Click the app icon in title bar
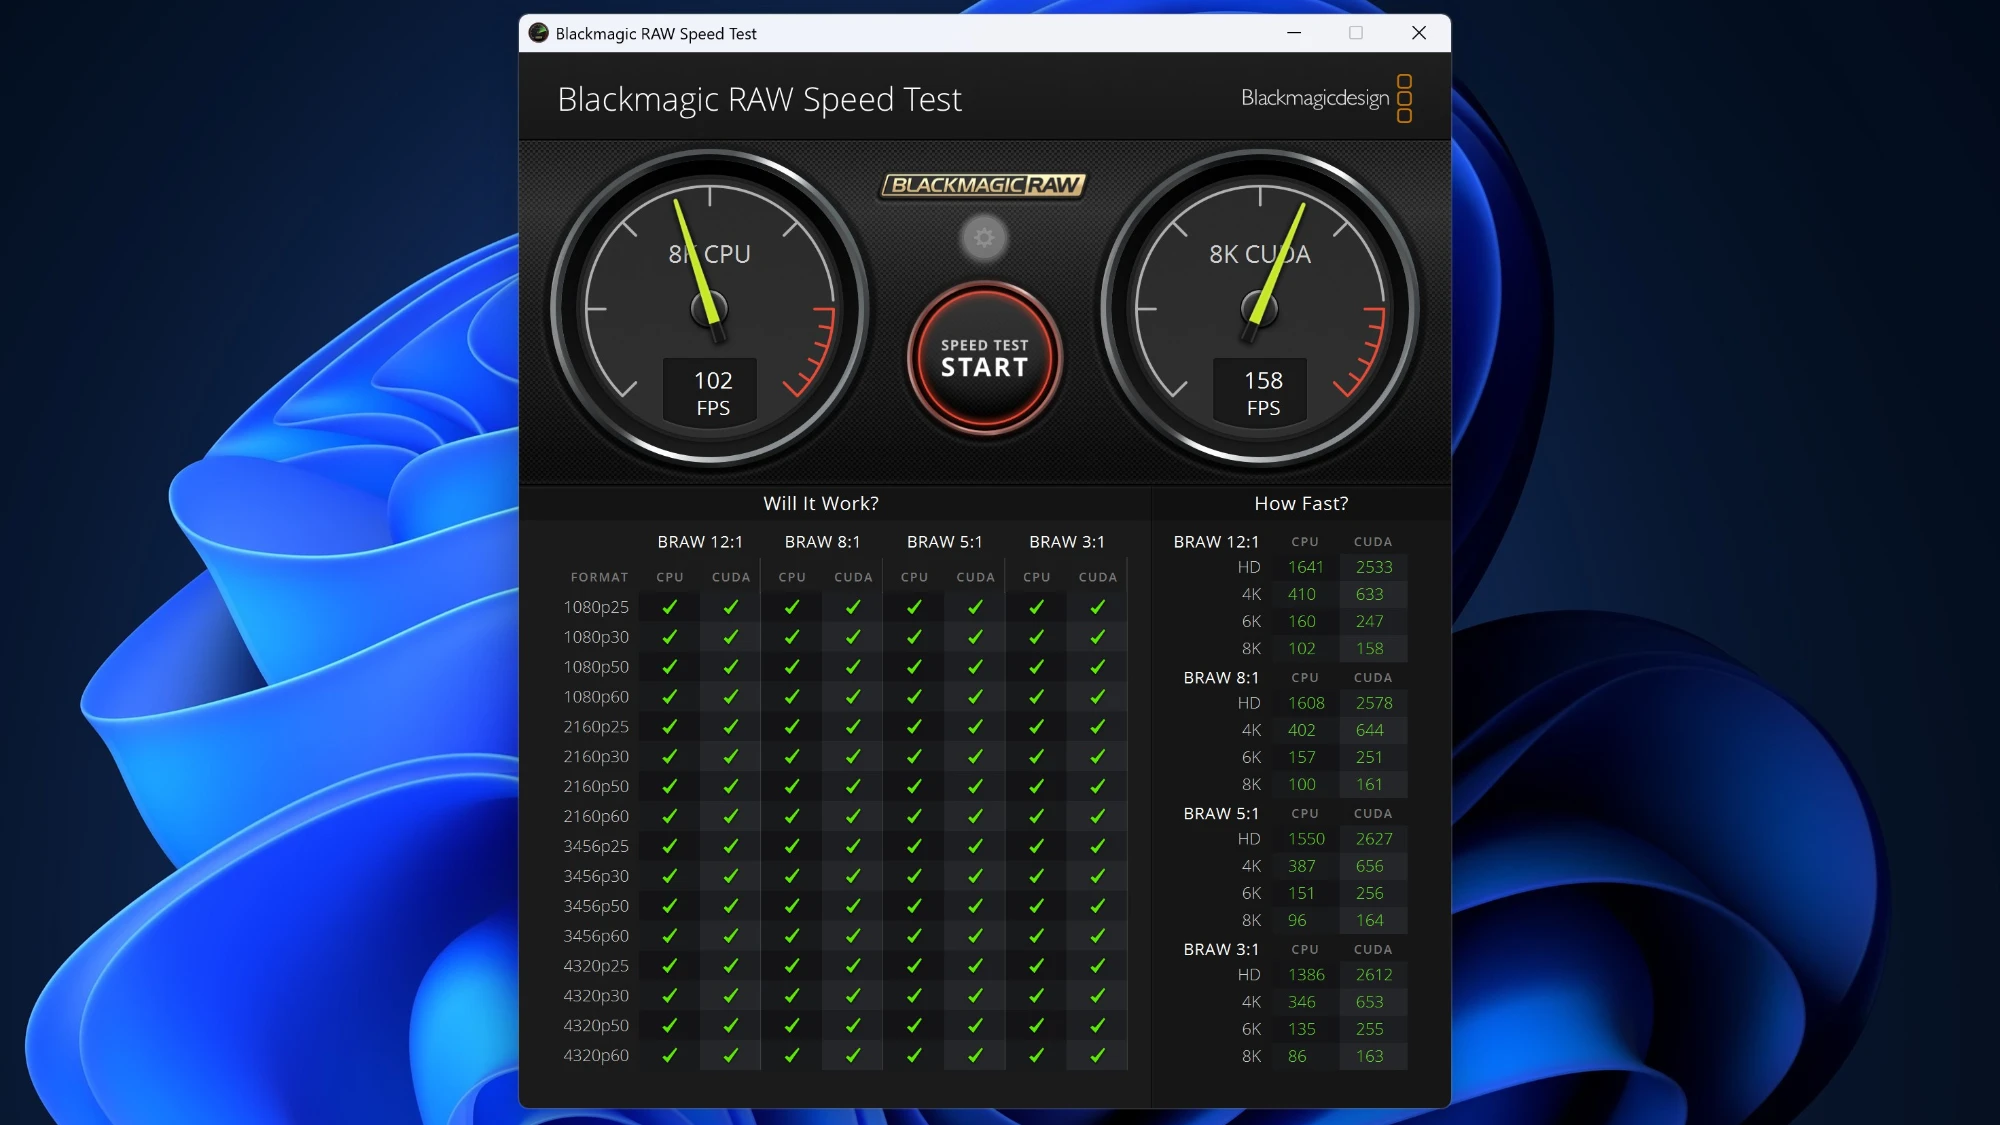This screenshot has height=1125, width=2000. click(538, 33)
